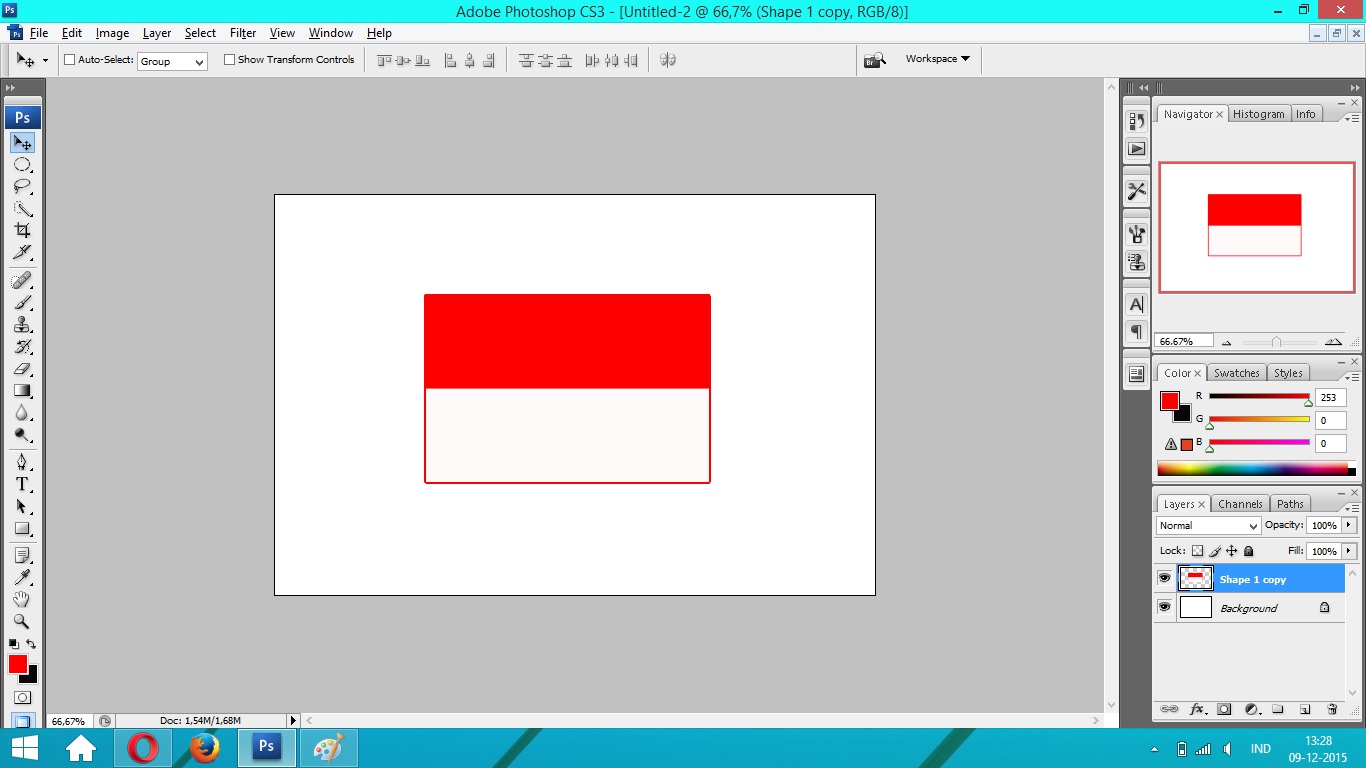
Task: Select the Blur tool
Action: 22,412
